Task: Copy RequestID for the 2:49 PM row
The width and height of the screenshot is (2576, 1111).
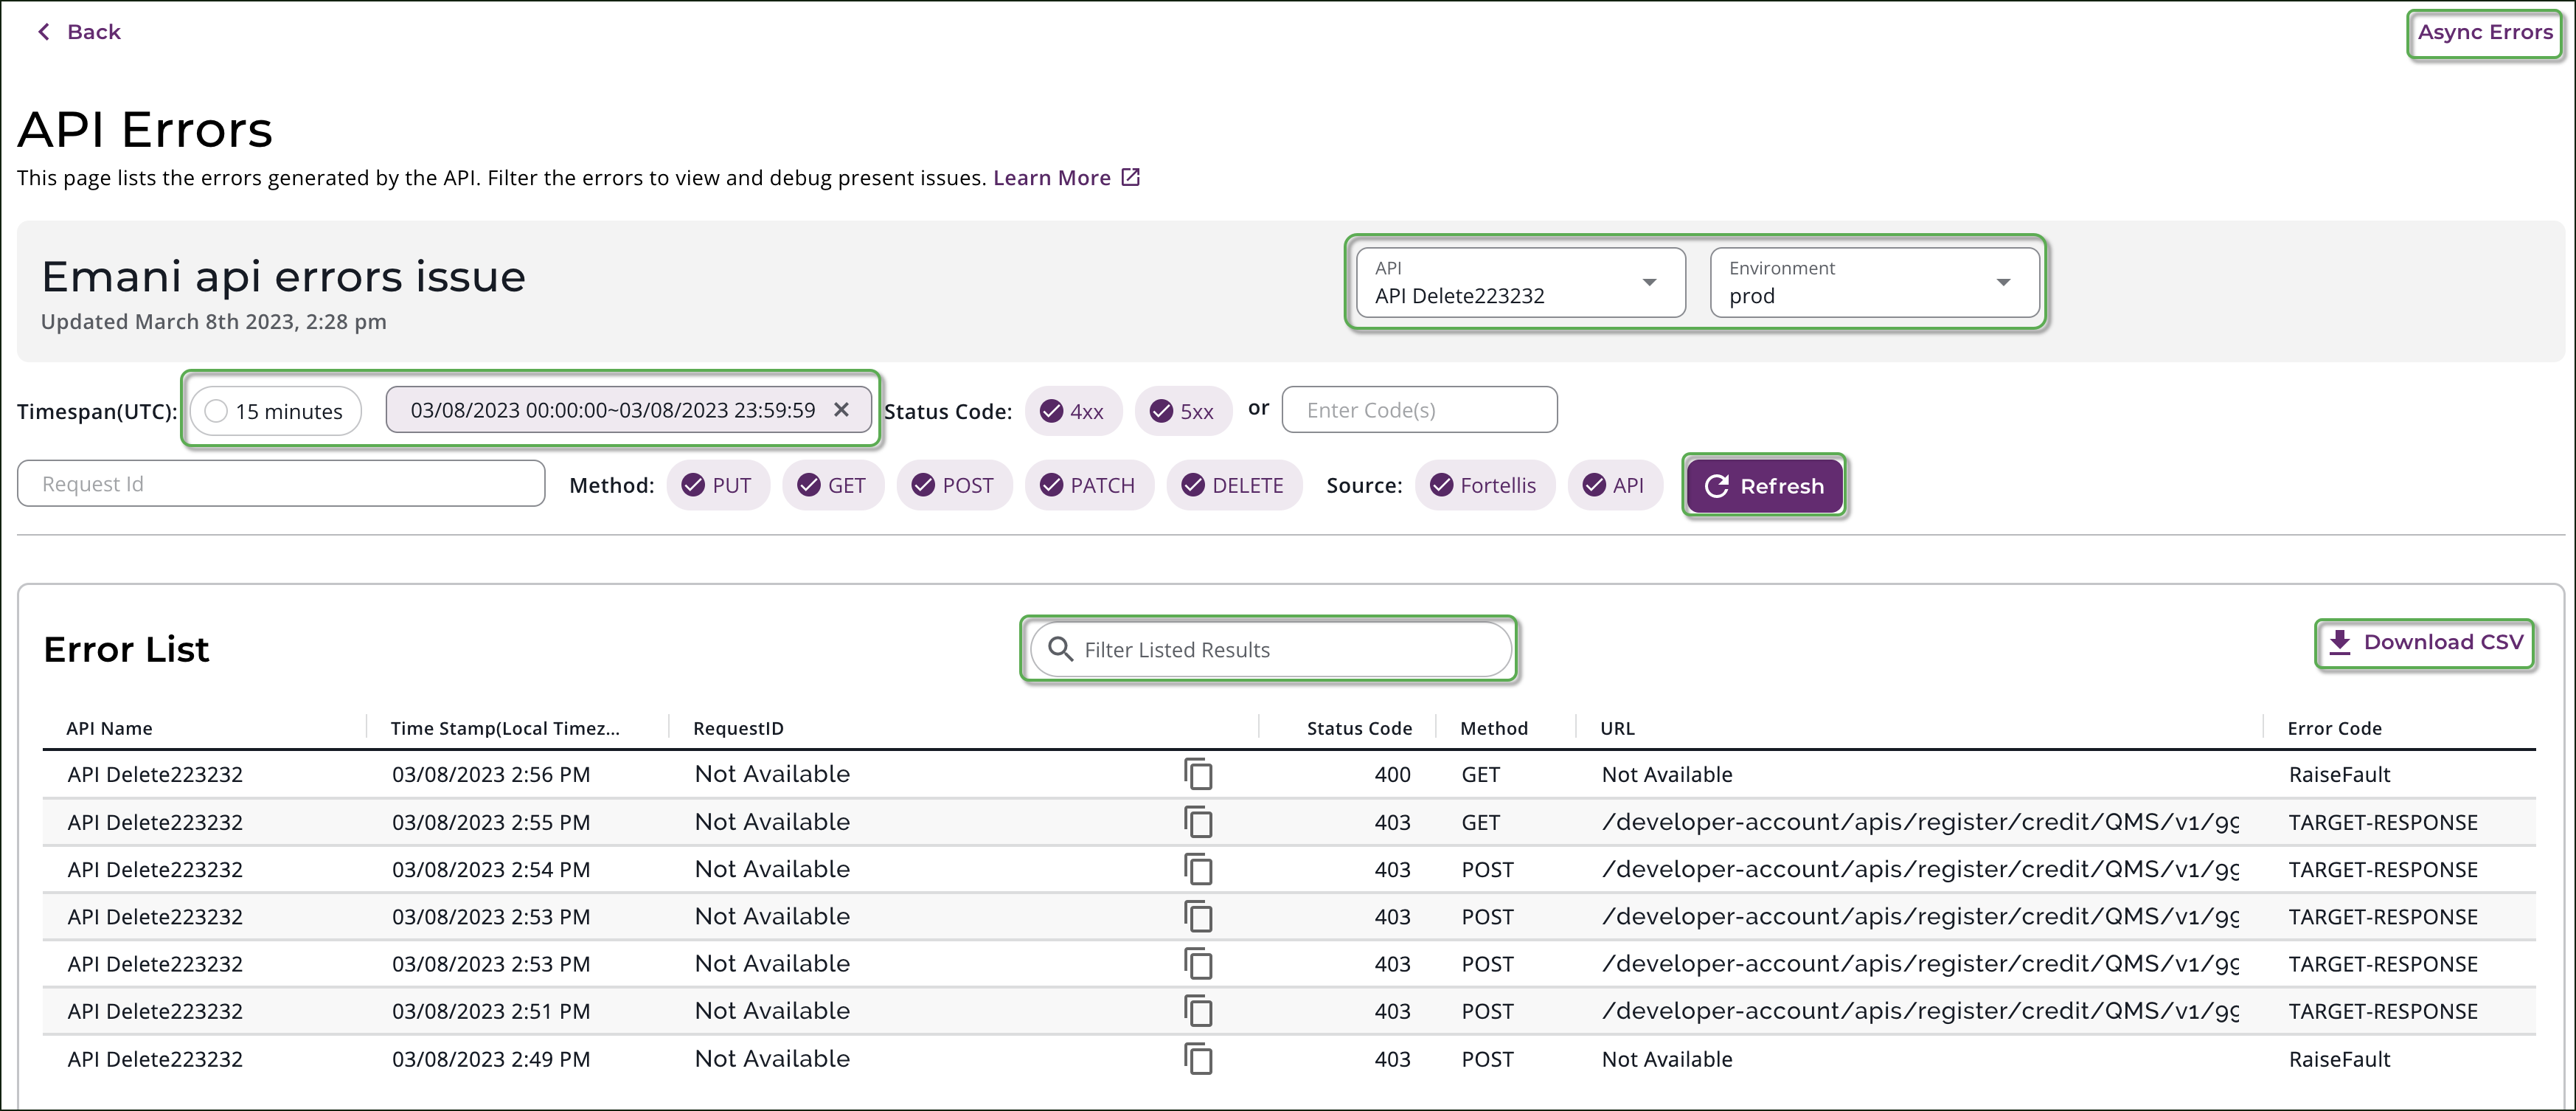Action: (x=1198, y=1059)
